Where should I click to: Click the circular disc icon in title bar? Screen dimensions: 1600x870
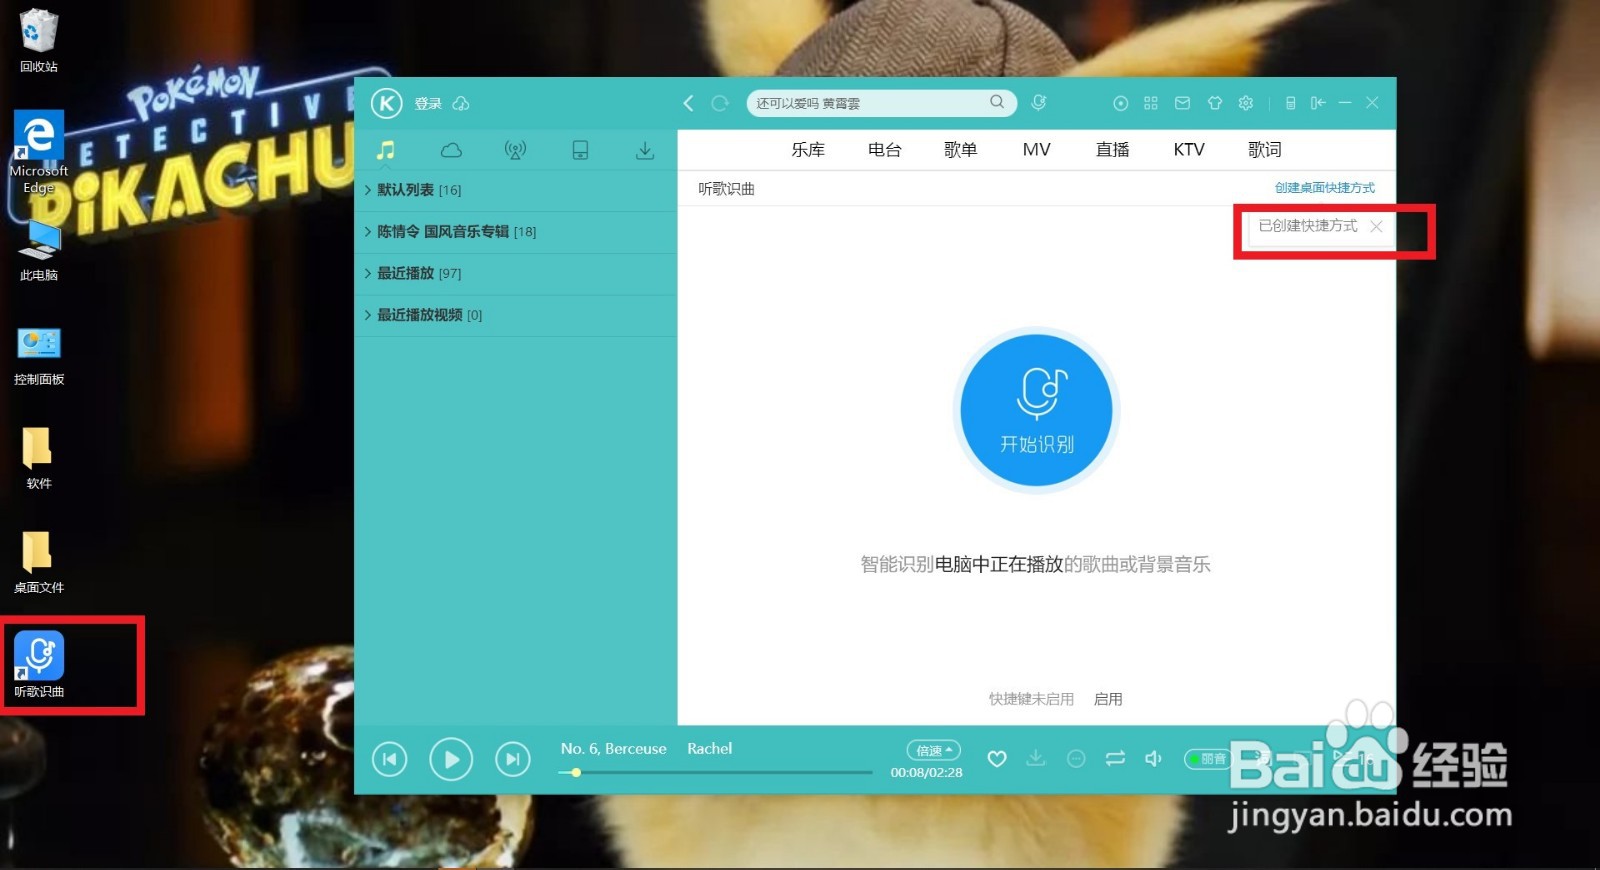tap(1121, 103)
